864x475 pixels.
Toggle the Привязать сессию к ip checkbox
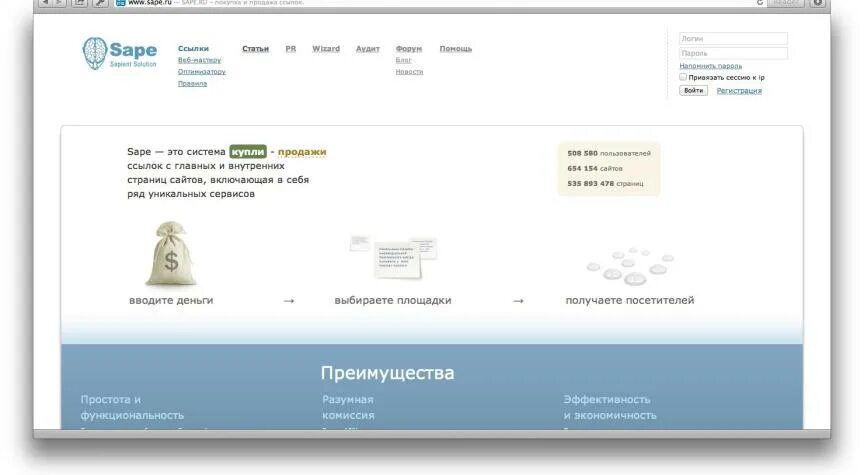pos(683,77)
